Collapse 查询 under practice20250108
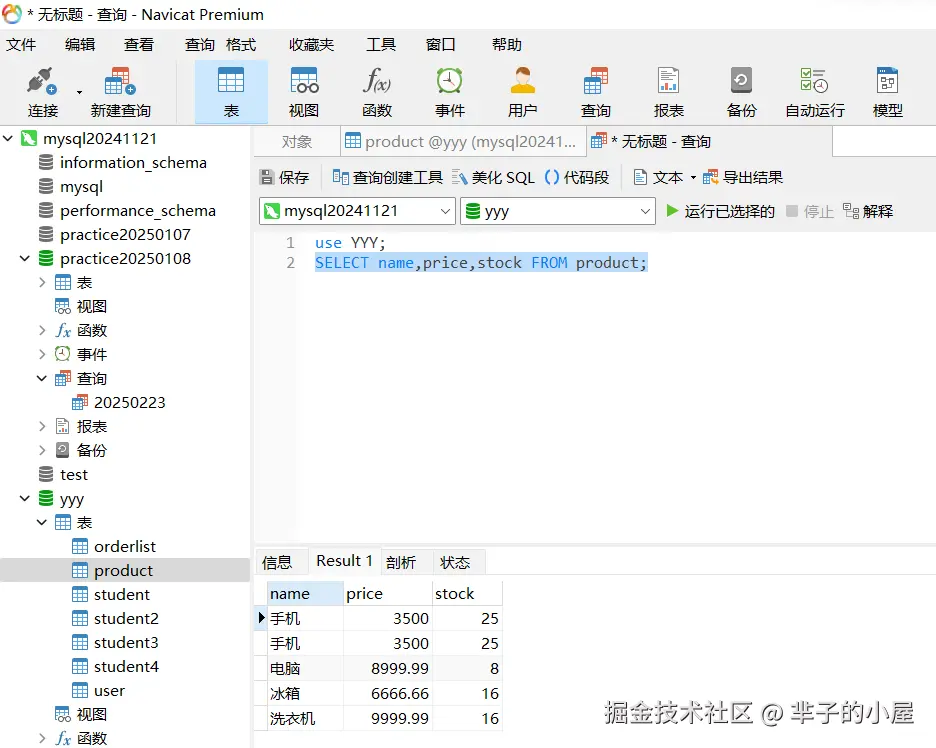Screen dimensions: 936x748 42,378
